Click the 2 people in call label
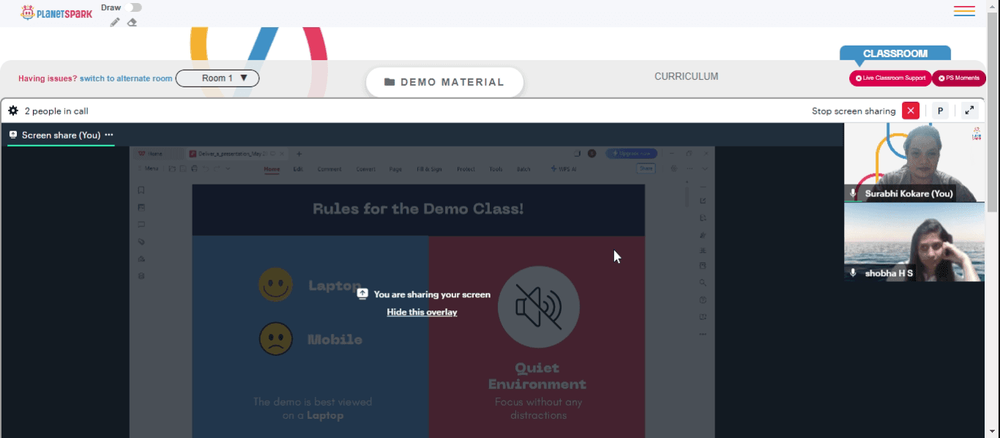Viewport: 1000px width, 438px height. 56,111
